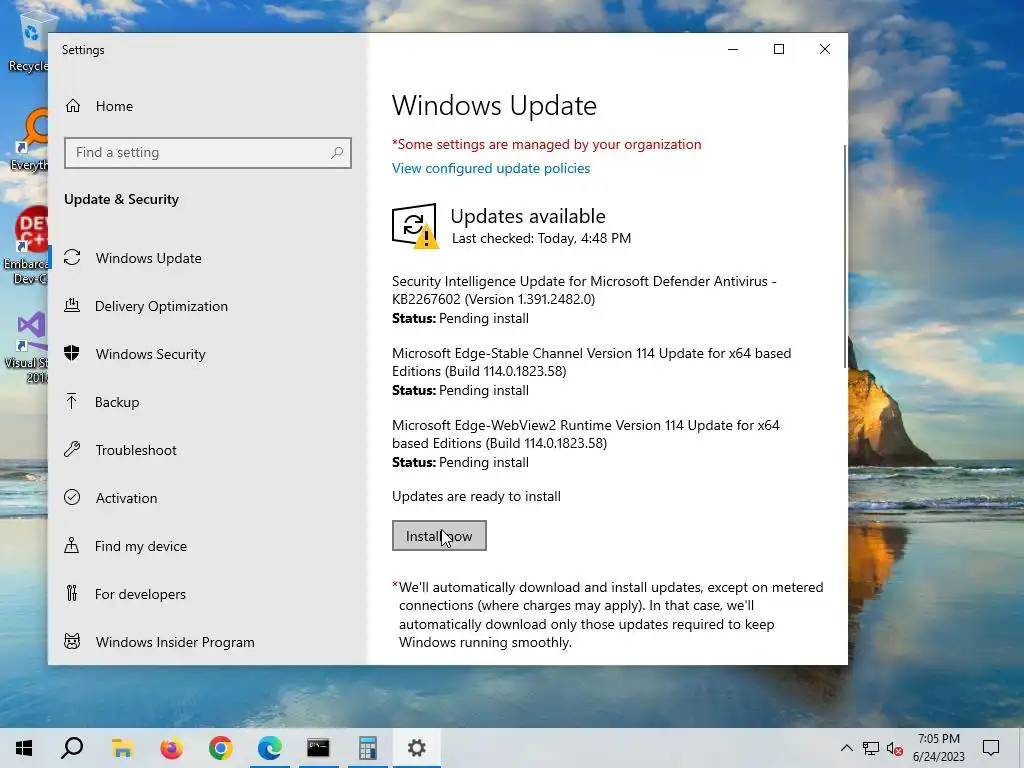Screen dimensions: 1024x768
Task: Open taskbar Search magnifier
Action: (x=72, y=748)
